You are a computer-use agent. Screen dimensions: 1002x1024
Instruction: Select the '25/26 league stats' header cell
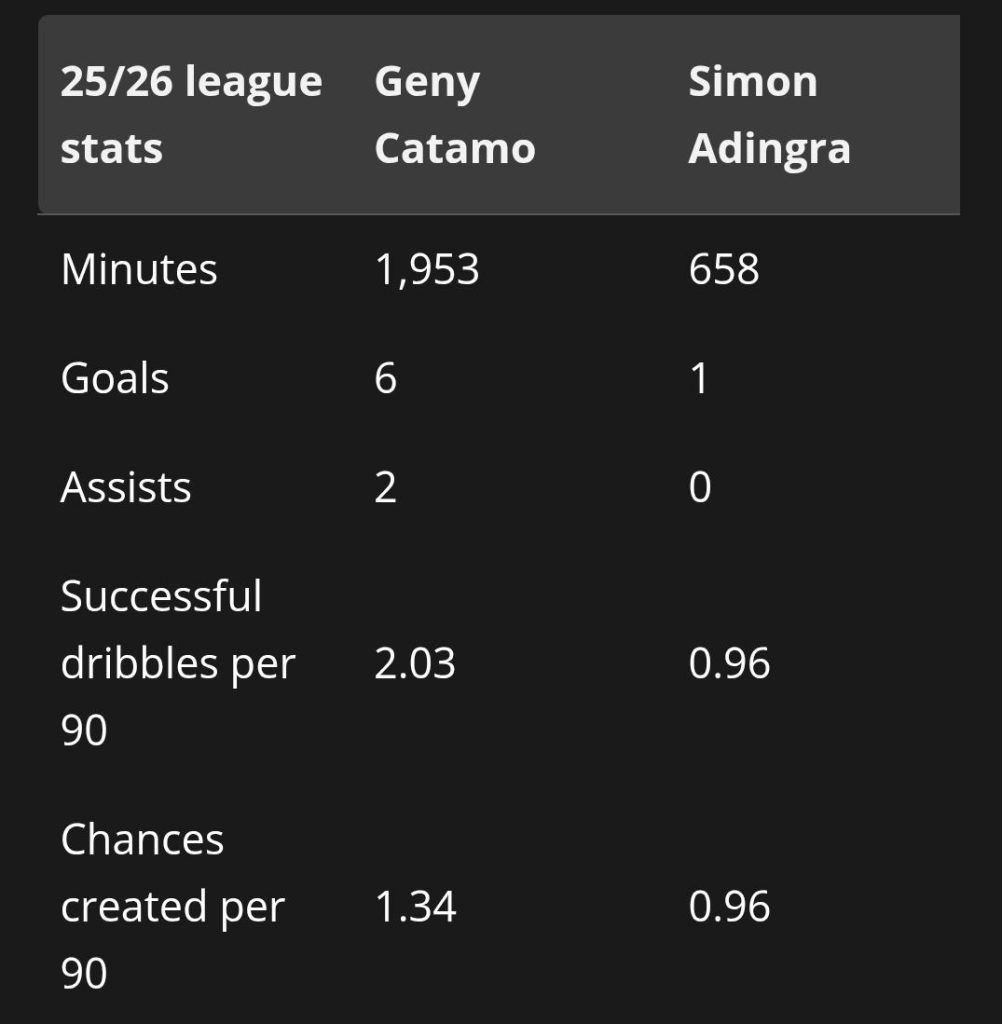[x=191, y=115]
